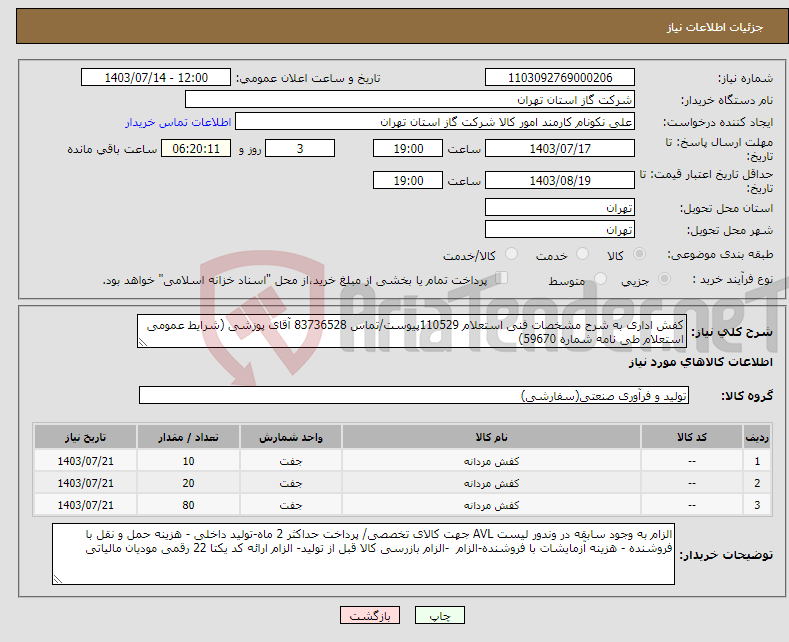789x642 pixels.
Task: Click quantity 20 in the table
Action: [188, 483]
